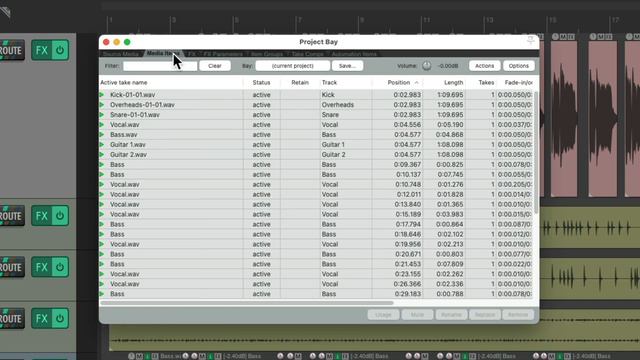Open the topmost track's FX button
Image resolution: width=640 pixels, height=360 pixels.
point(42,50)
